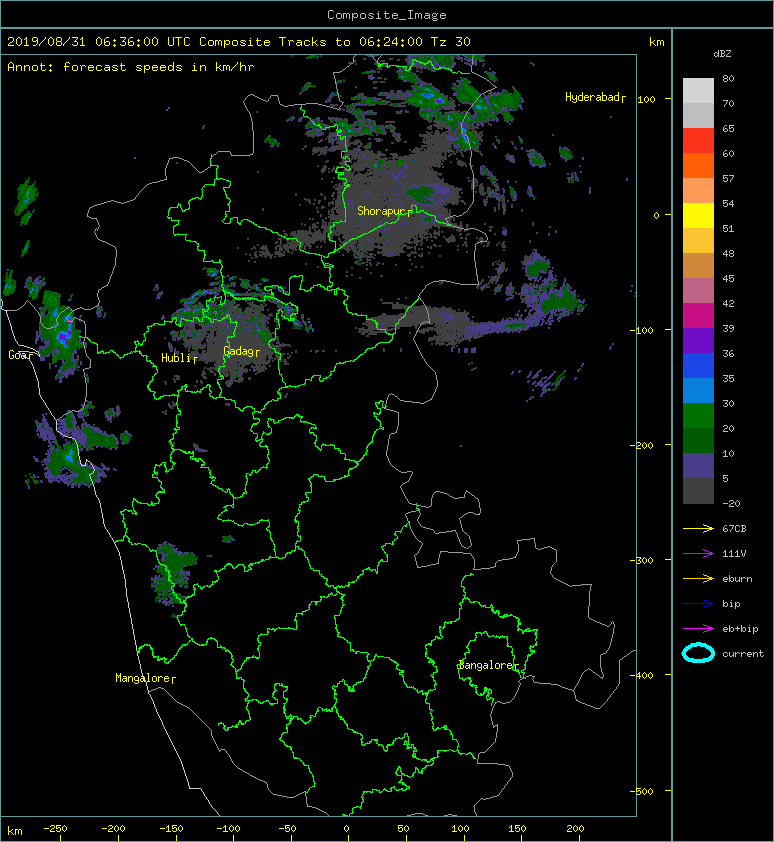
Task: Click the Annot forecast speeds annotation
Action: click(131, 67)
